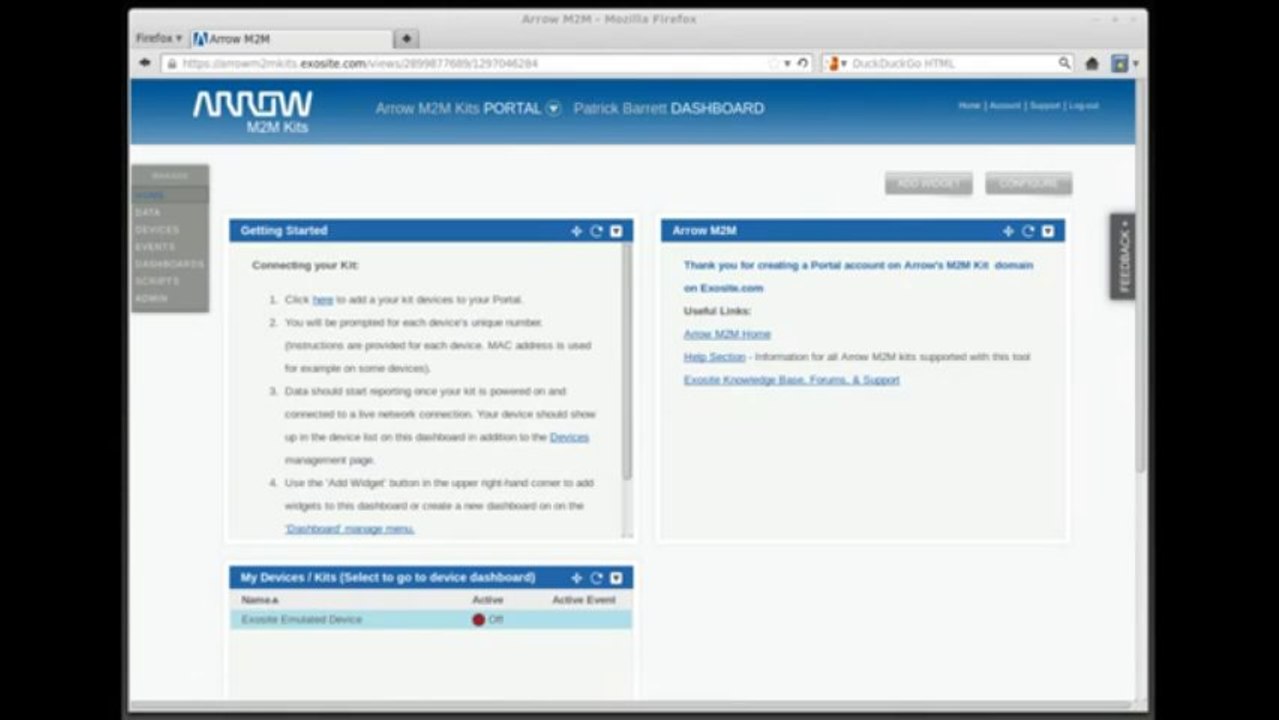Open the Getting Started widget dropdown menu
Screen dimensions: 1279x720
pyautogui.click(x=616, y=231)
